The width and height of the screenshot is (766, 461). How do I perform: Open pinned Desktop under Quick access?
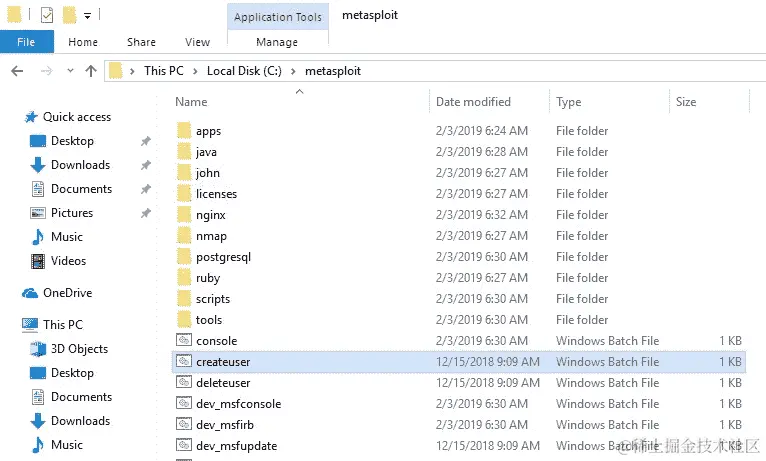click(x=72, y=141)
